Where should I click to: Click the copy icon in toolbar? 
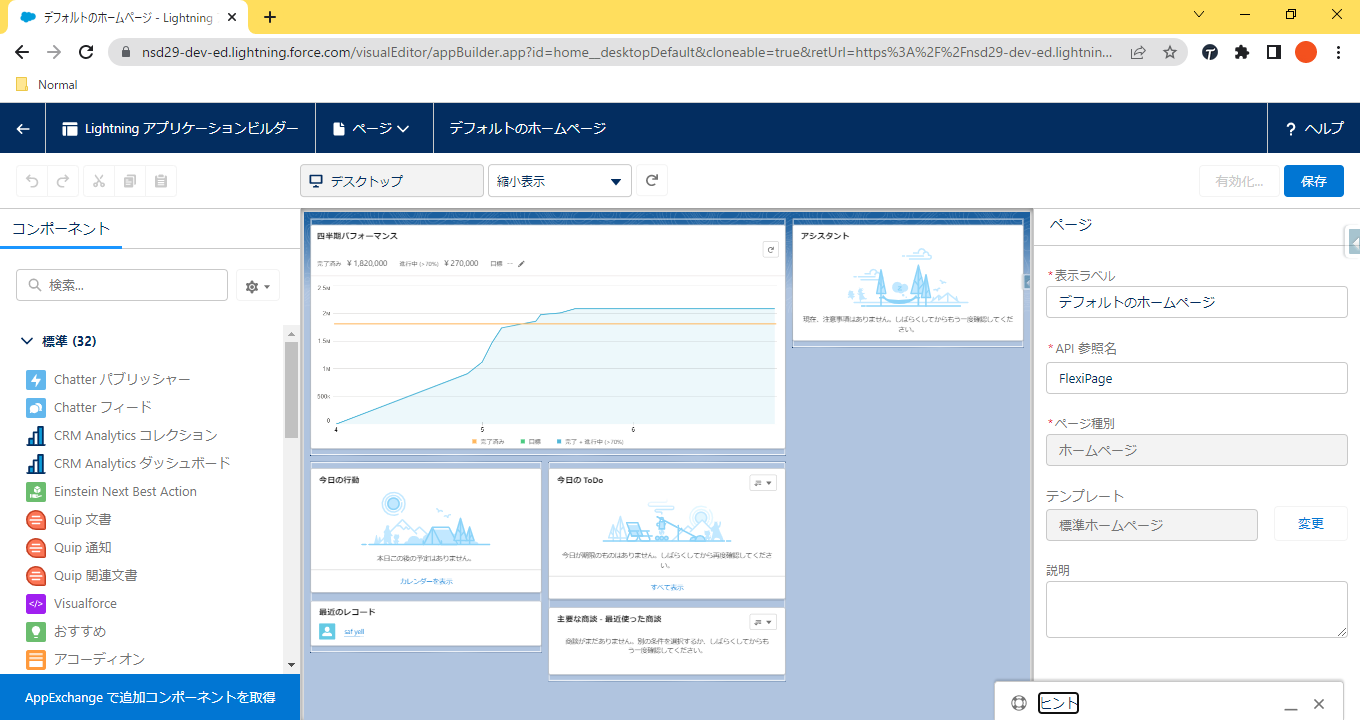(x=129, y=181)
